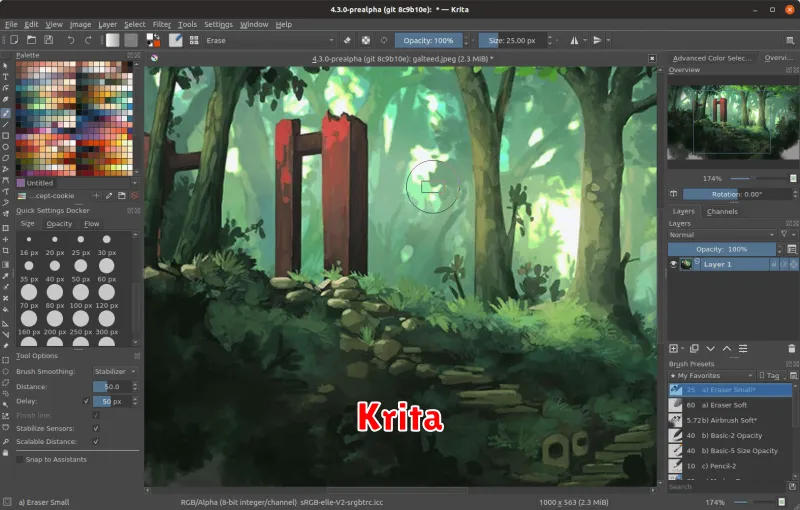The height and width of the screenshot is (510, 800).
Task: Open the Erase blending mode dropdown
Action: (x=269, y=40)
